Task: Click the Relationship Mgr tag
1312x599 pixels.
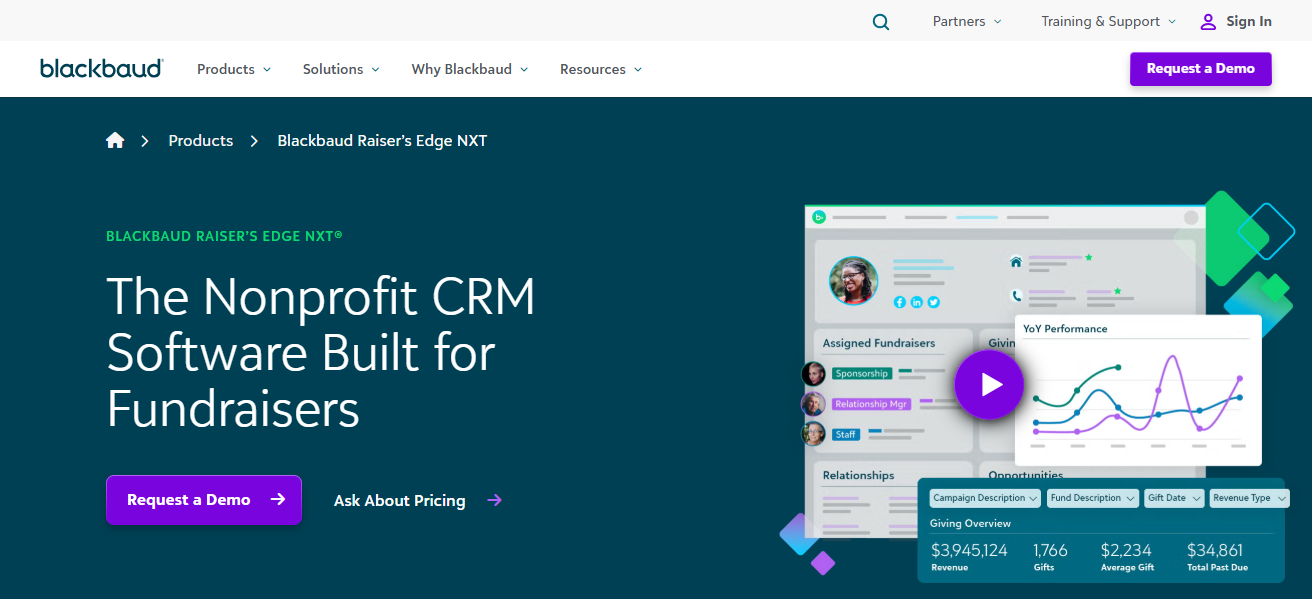Action: [871, 404]
